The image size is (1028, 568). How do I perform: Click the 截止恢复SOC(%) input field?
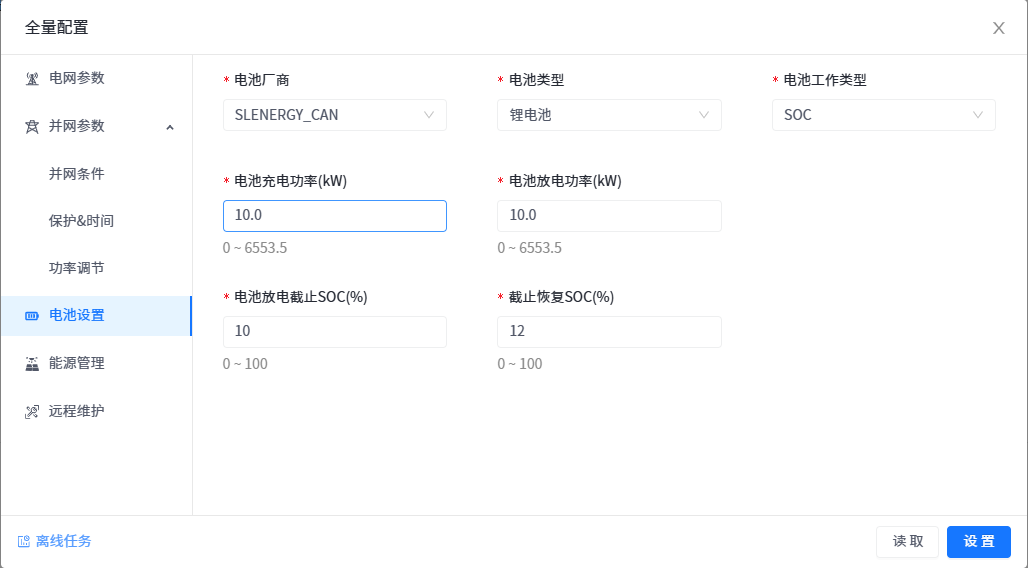click(609, 332)
